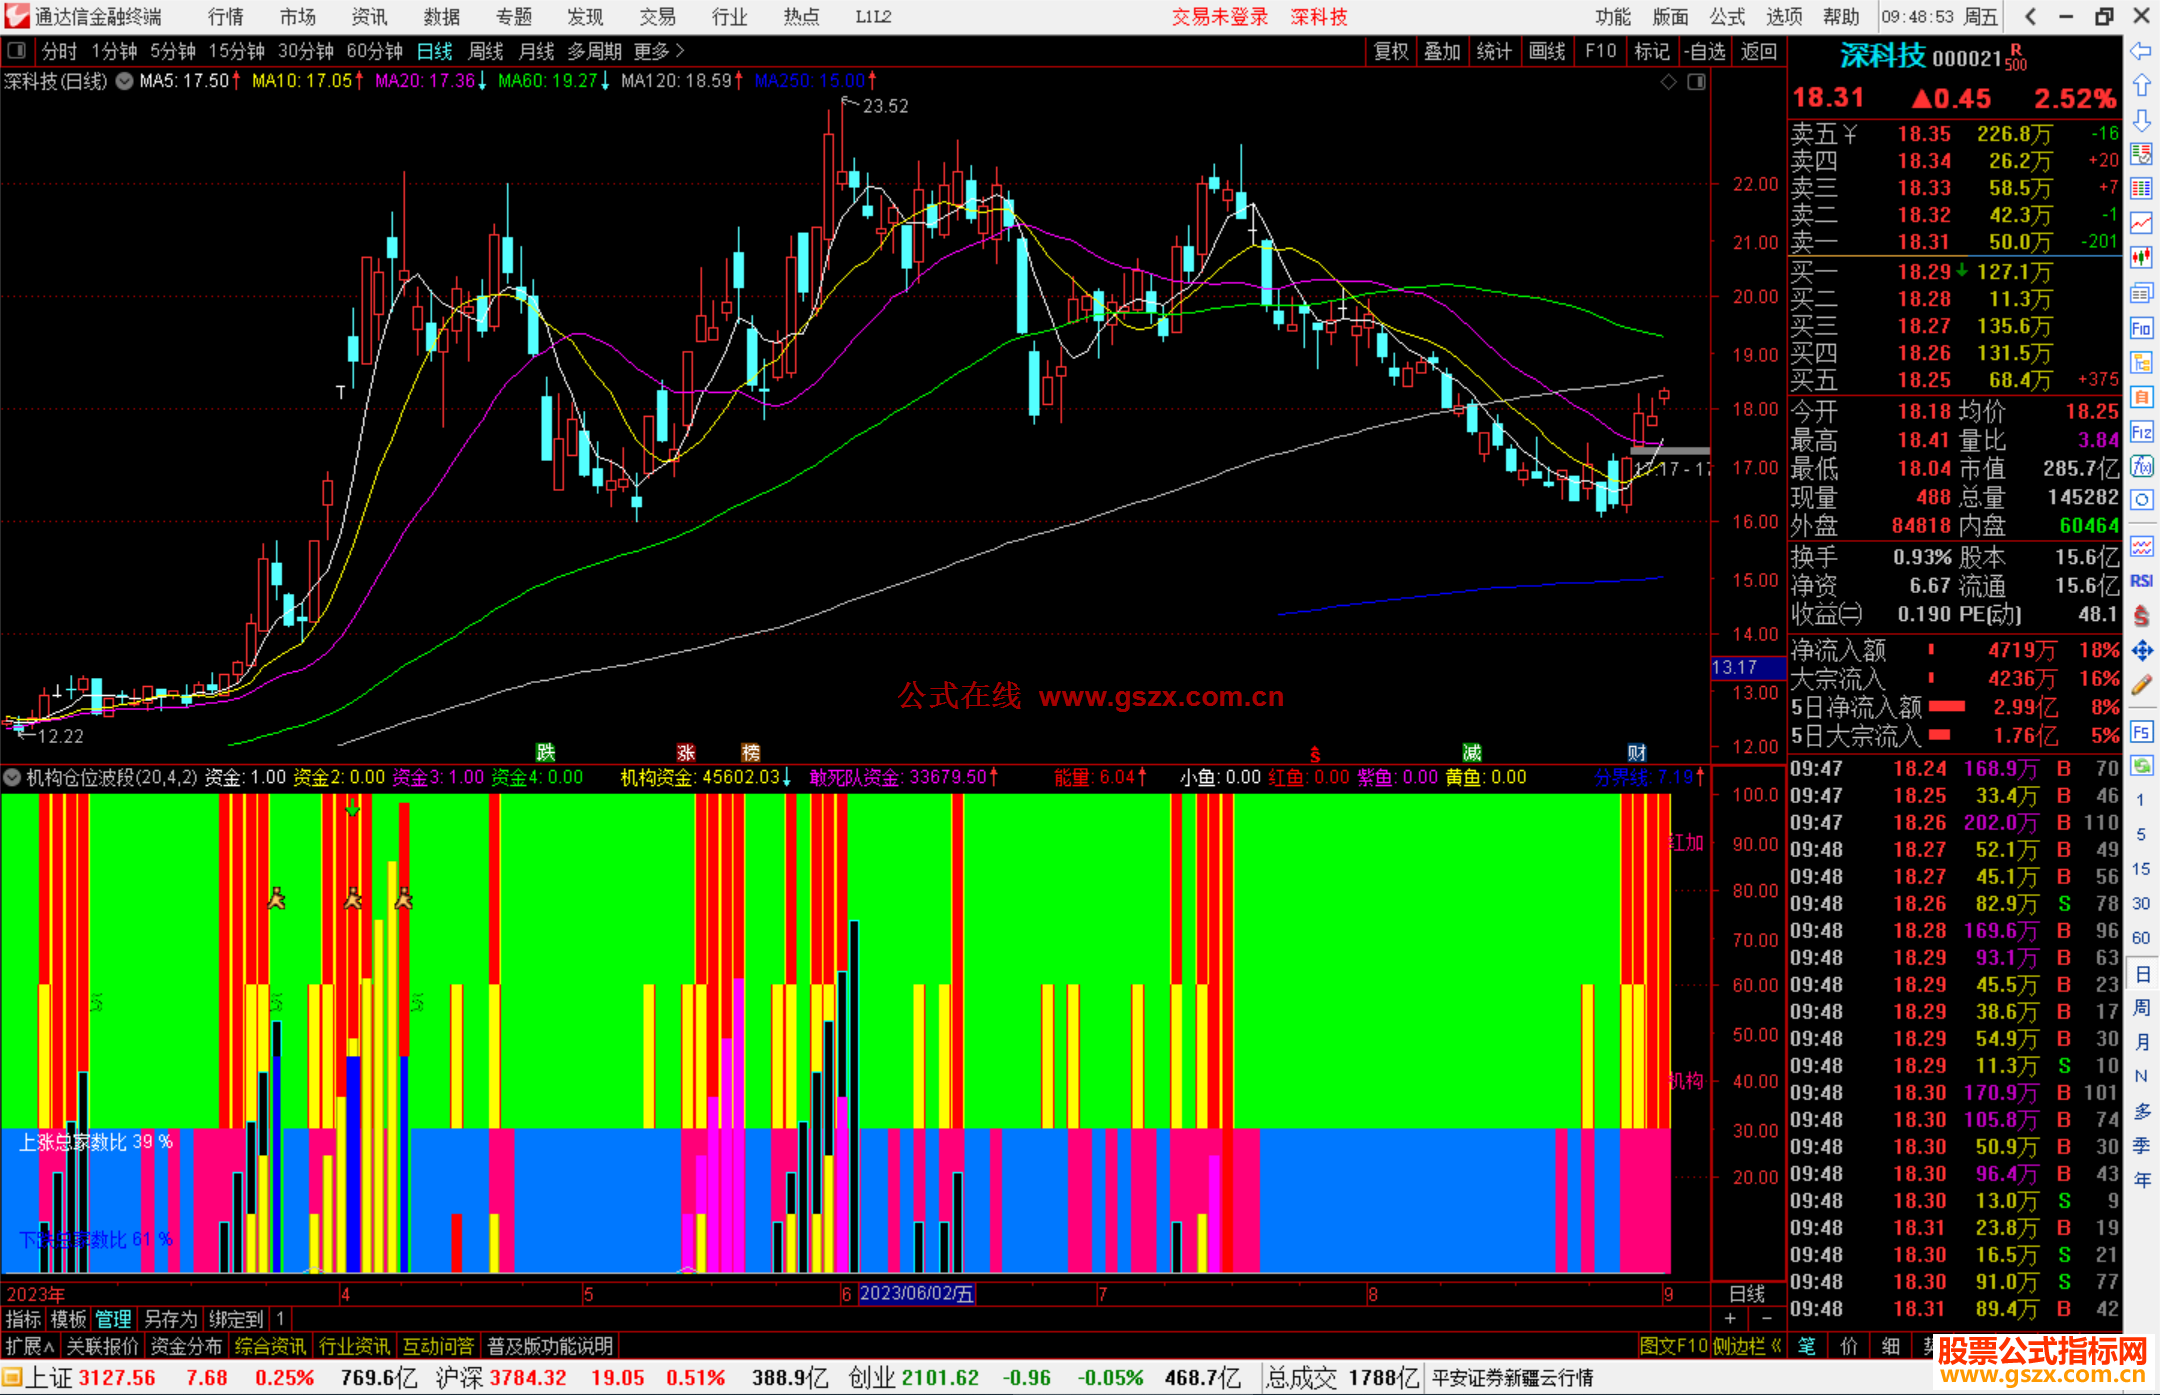Click the trend line chart sidebar icon
Image resolution: width=2160 pixels, height=1395 pixels.
click(x=2141, y=223)
